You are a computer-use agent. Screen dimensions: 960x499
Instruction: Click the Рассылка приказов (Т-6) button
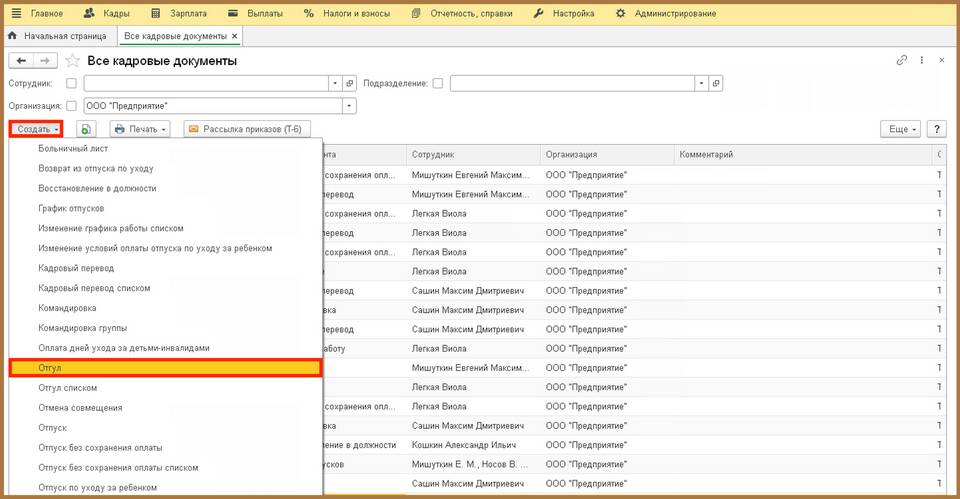248,129
